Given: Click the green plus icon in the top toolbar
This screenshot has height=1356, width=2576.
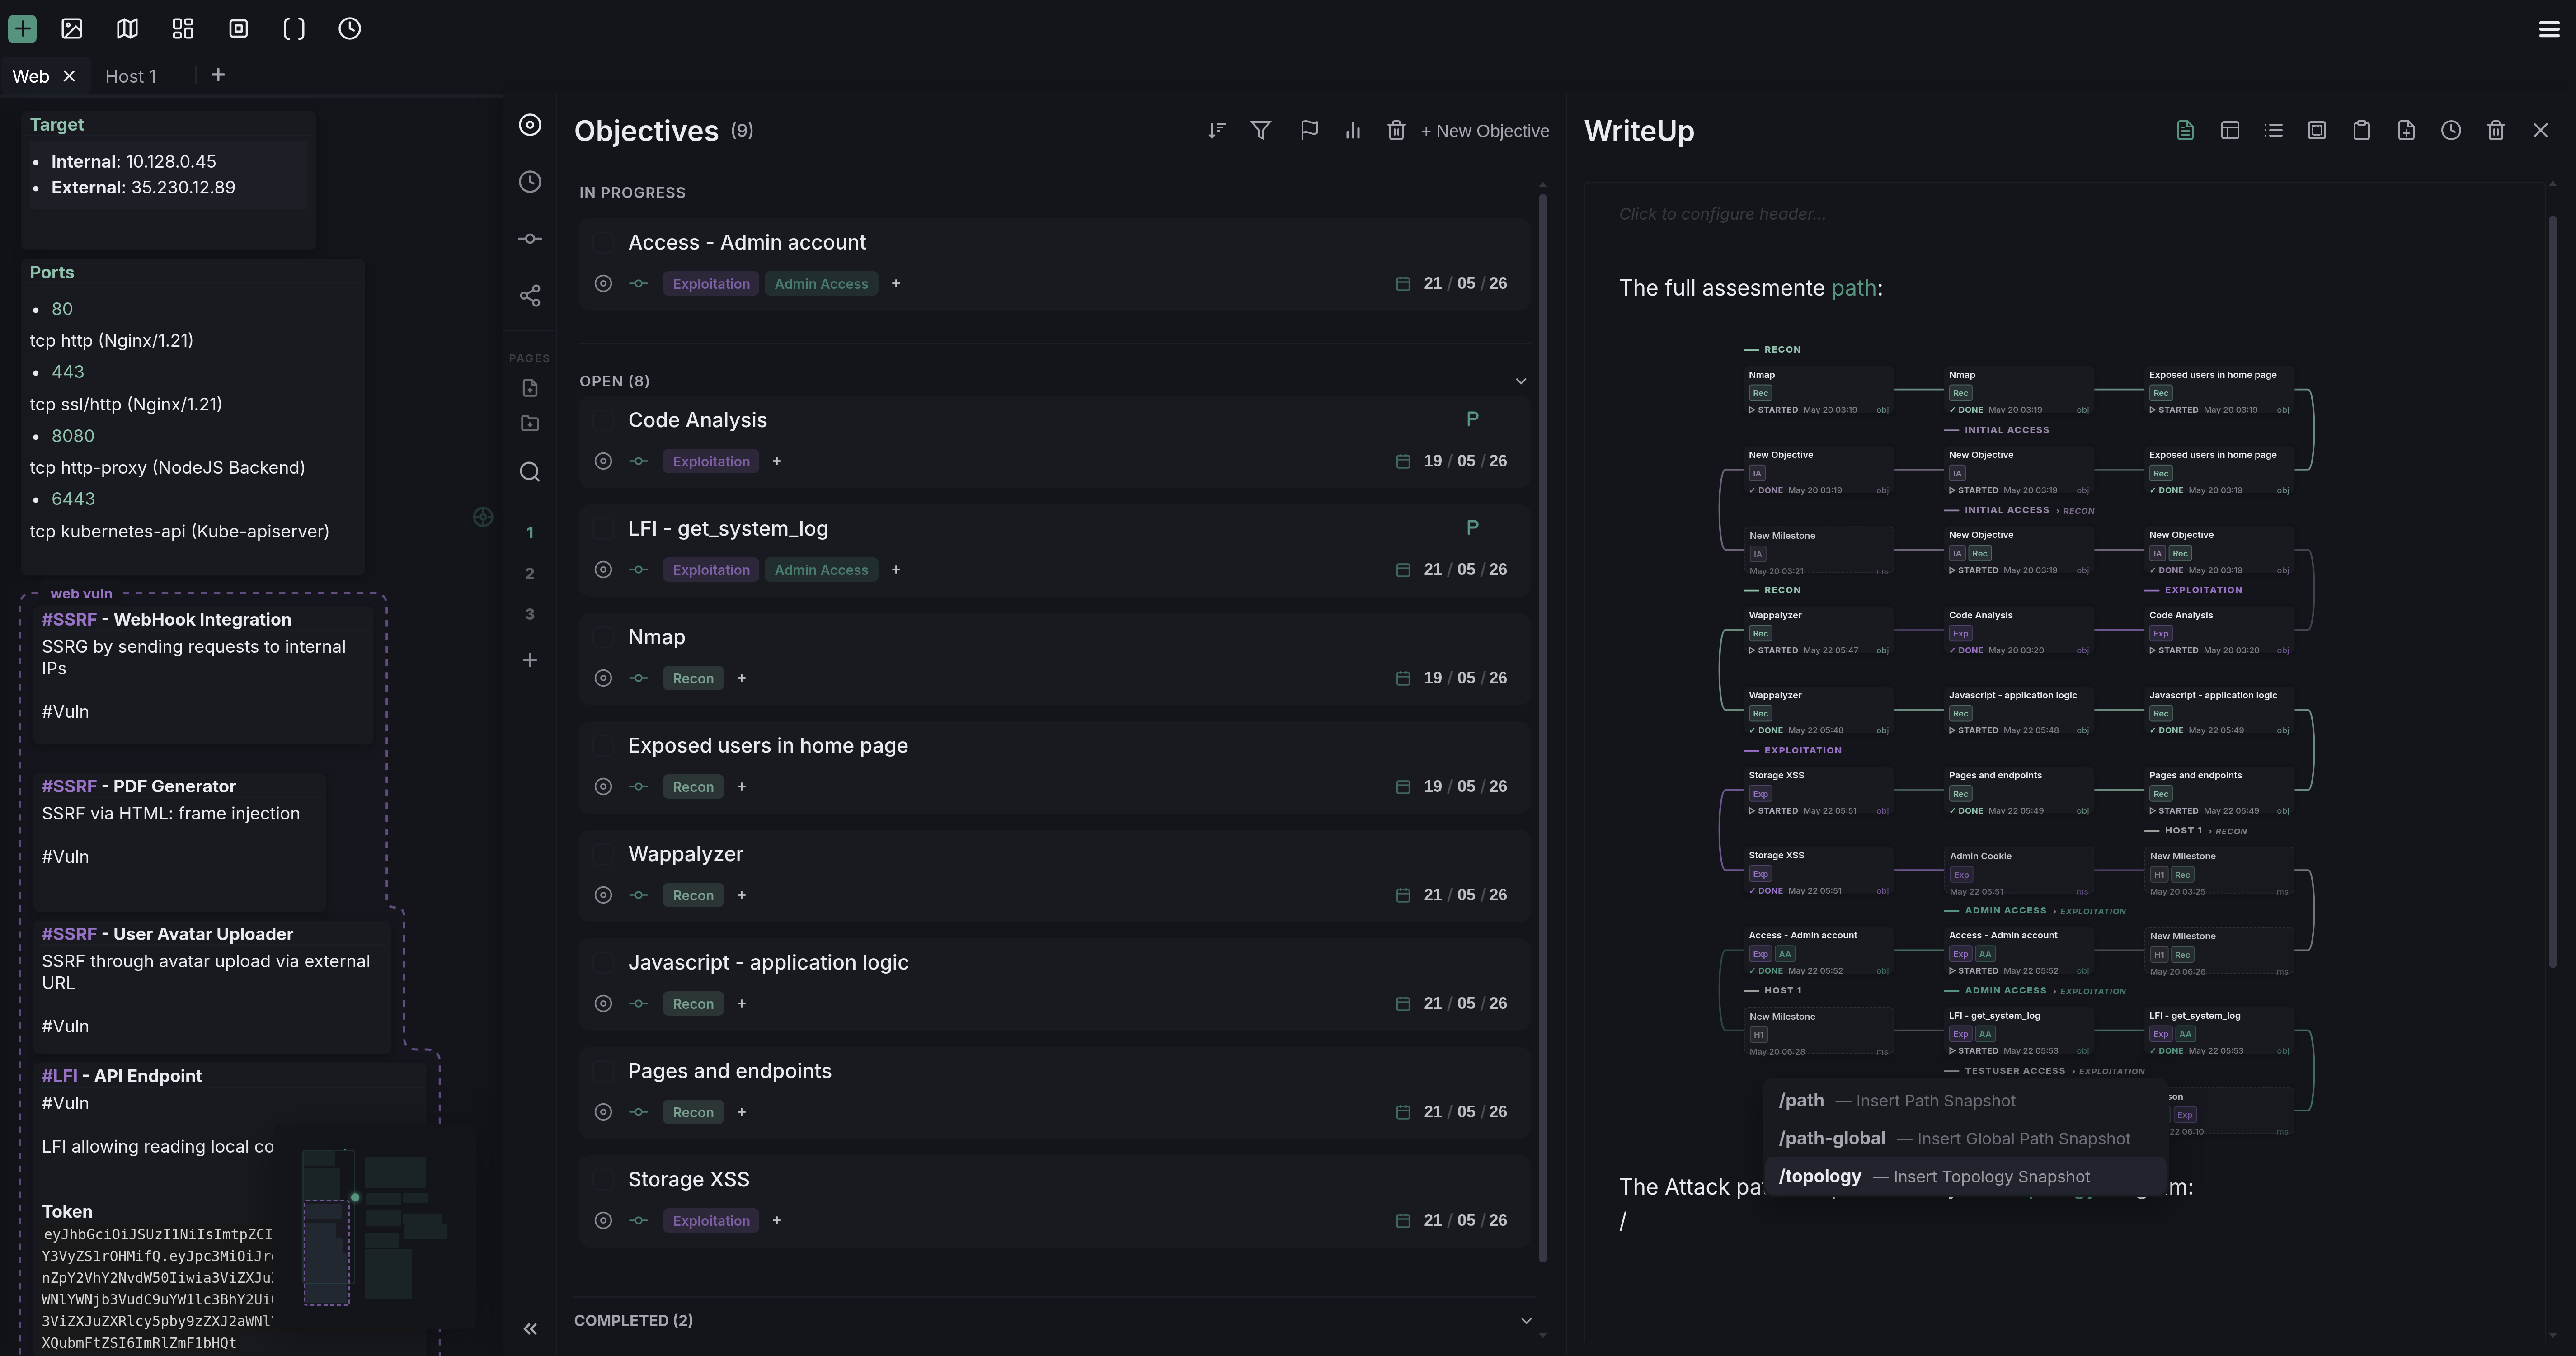Looking at the screenshot, I should click(x=22, y=28).
